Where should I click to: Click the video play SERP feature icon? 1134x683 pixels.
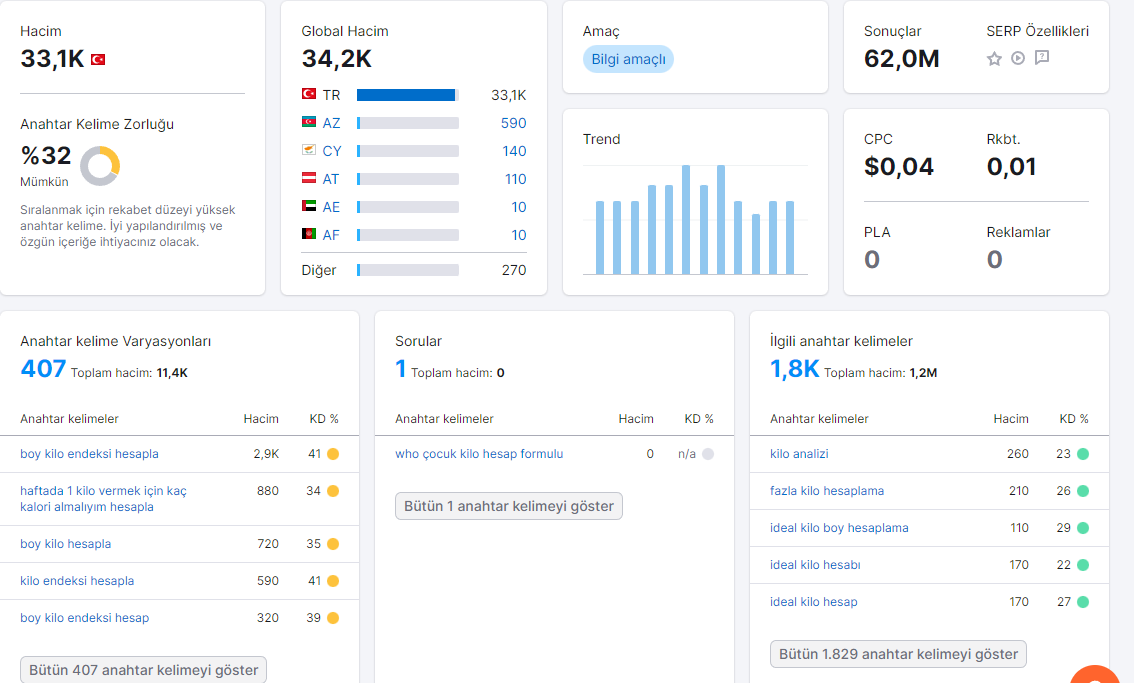coord(1018,58)
